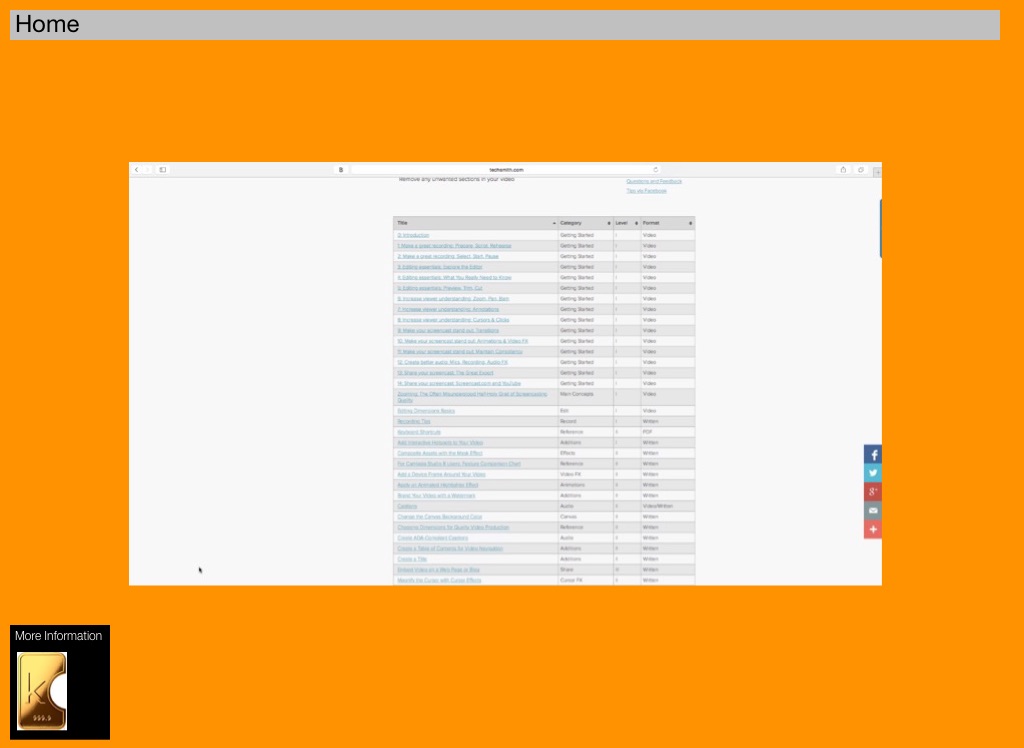Image resolution: width=1024 pixels, height=748 pixels.
Task: Click the More Information gold thumbnail
Action: pyautogui.click(x=42, y=691)
